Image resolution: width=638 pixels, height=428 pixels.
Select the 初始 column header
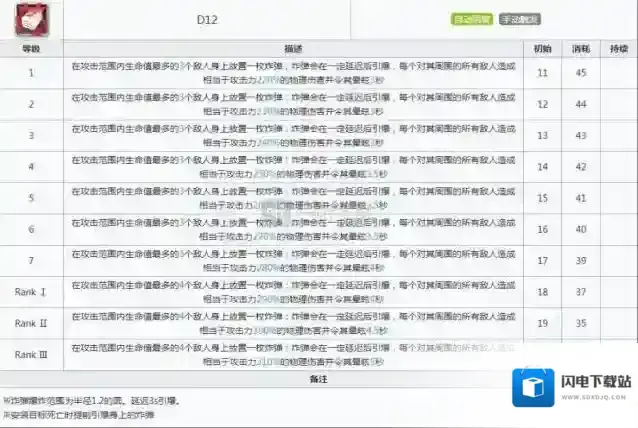pos(542,48)
